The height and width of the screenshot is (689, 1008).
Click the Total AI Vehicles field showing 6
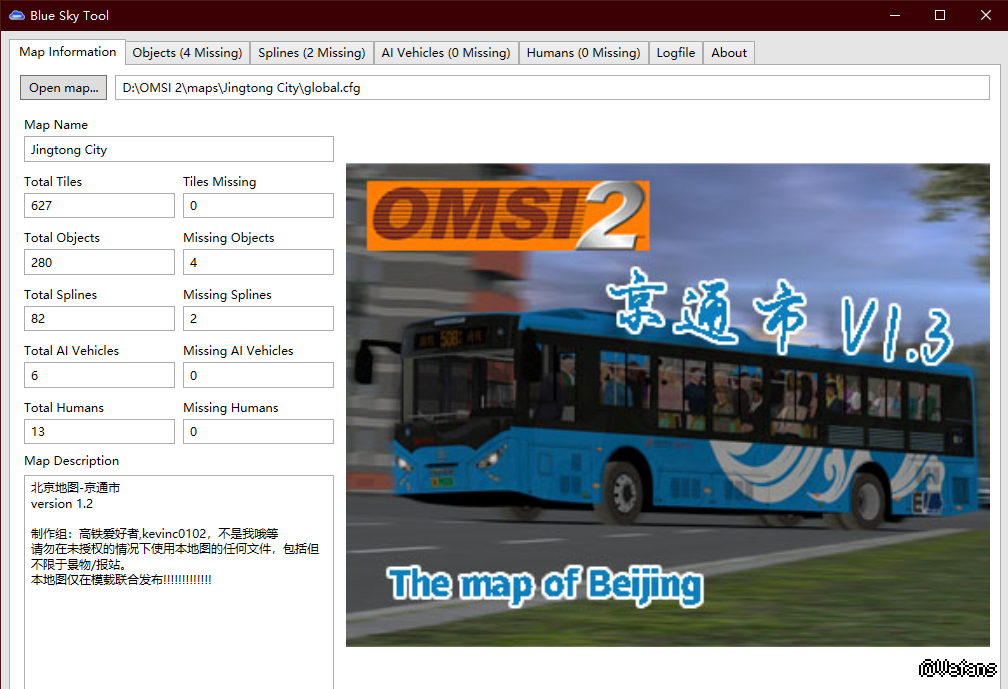(99, 375)
